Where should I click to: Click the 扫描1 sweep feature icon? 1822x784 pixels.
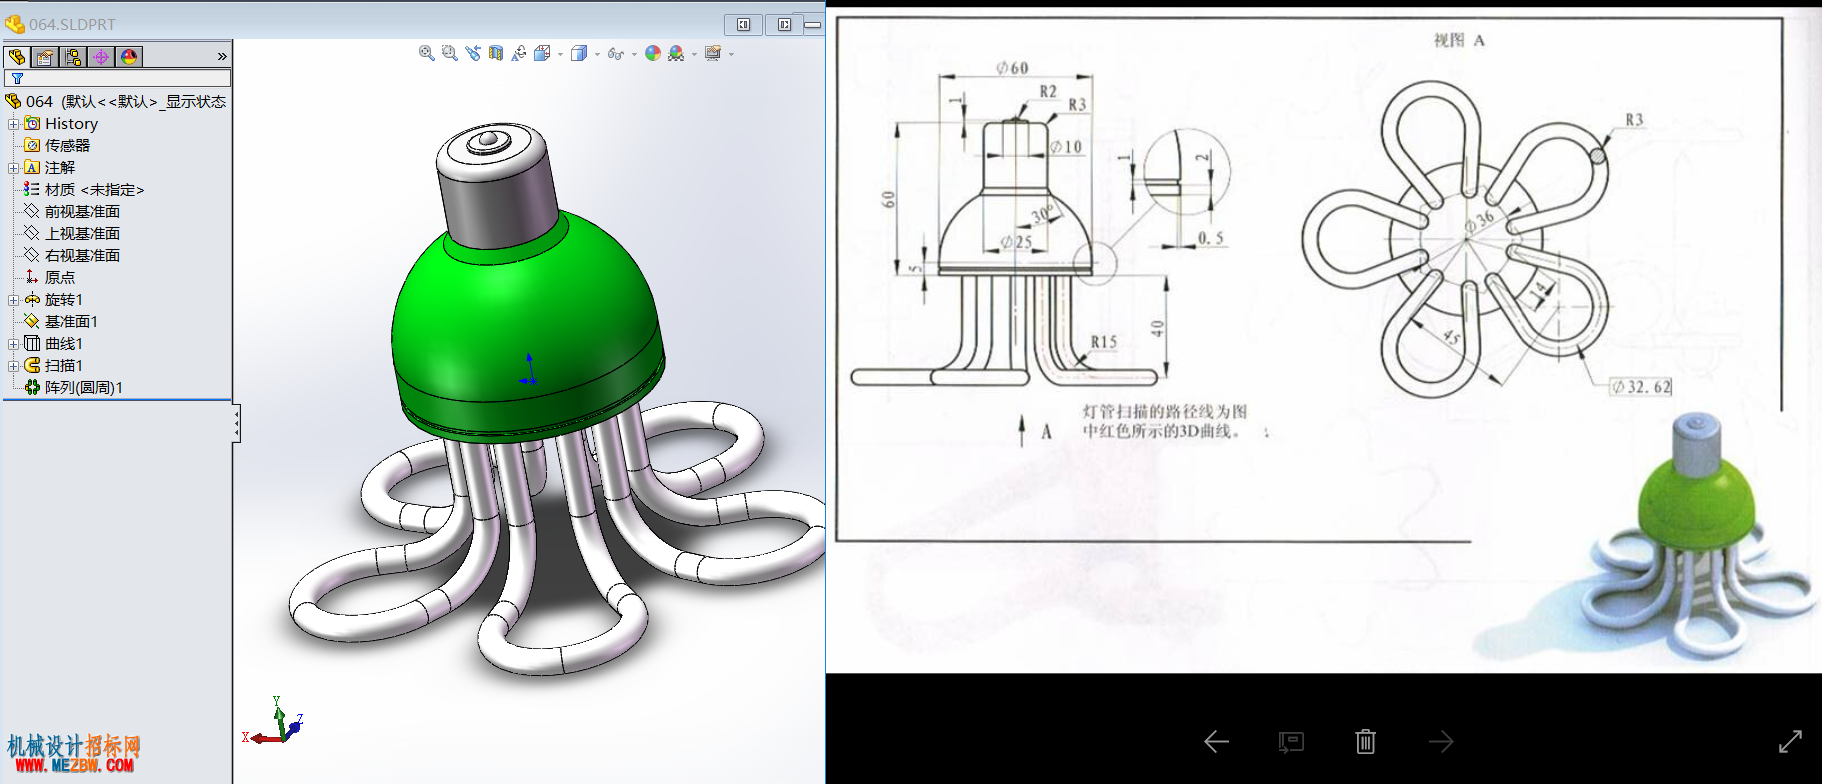[32, 365]
